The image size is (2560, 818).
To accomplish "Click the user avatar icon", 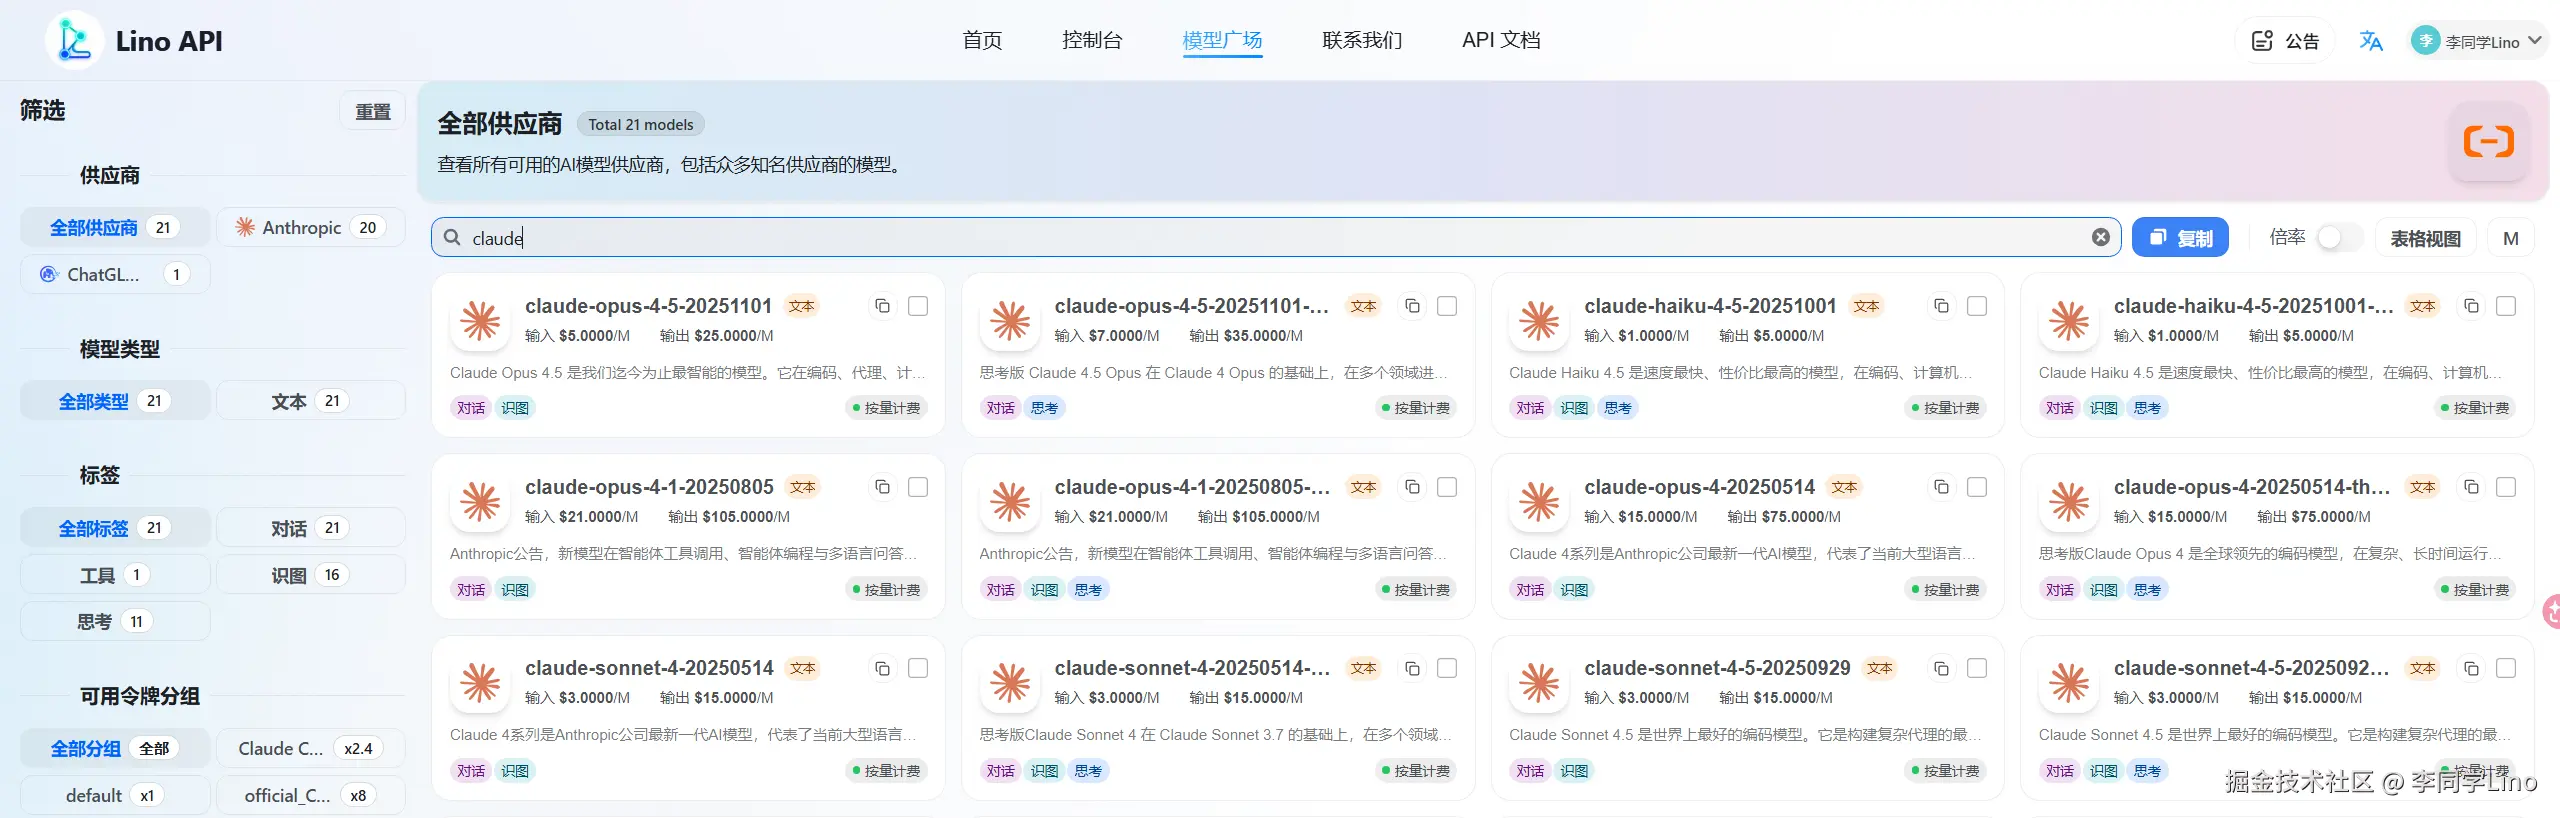I will 2425,41.
